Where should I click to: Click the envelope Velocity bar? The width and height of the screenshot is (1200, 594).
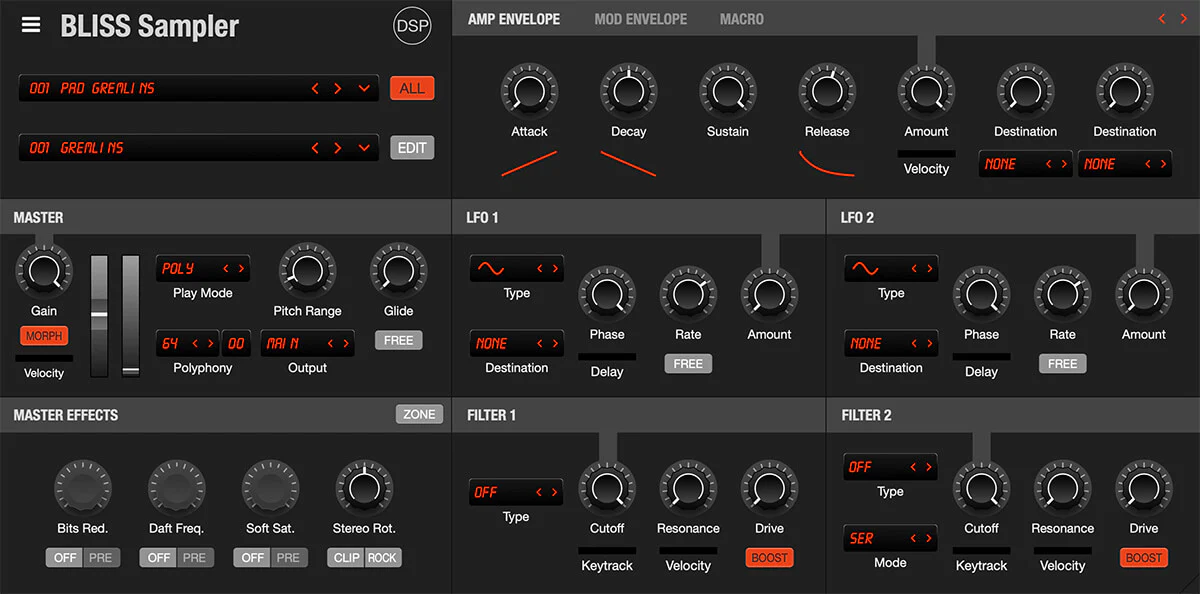click(x=926, y=153)
